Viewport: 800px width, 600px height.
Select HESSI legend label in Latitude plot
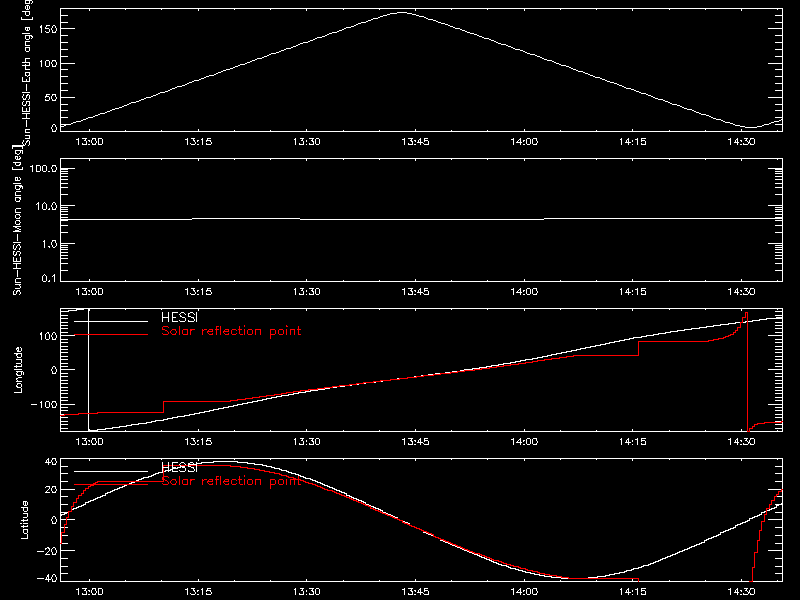pos(179,468)
